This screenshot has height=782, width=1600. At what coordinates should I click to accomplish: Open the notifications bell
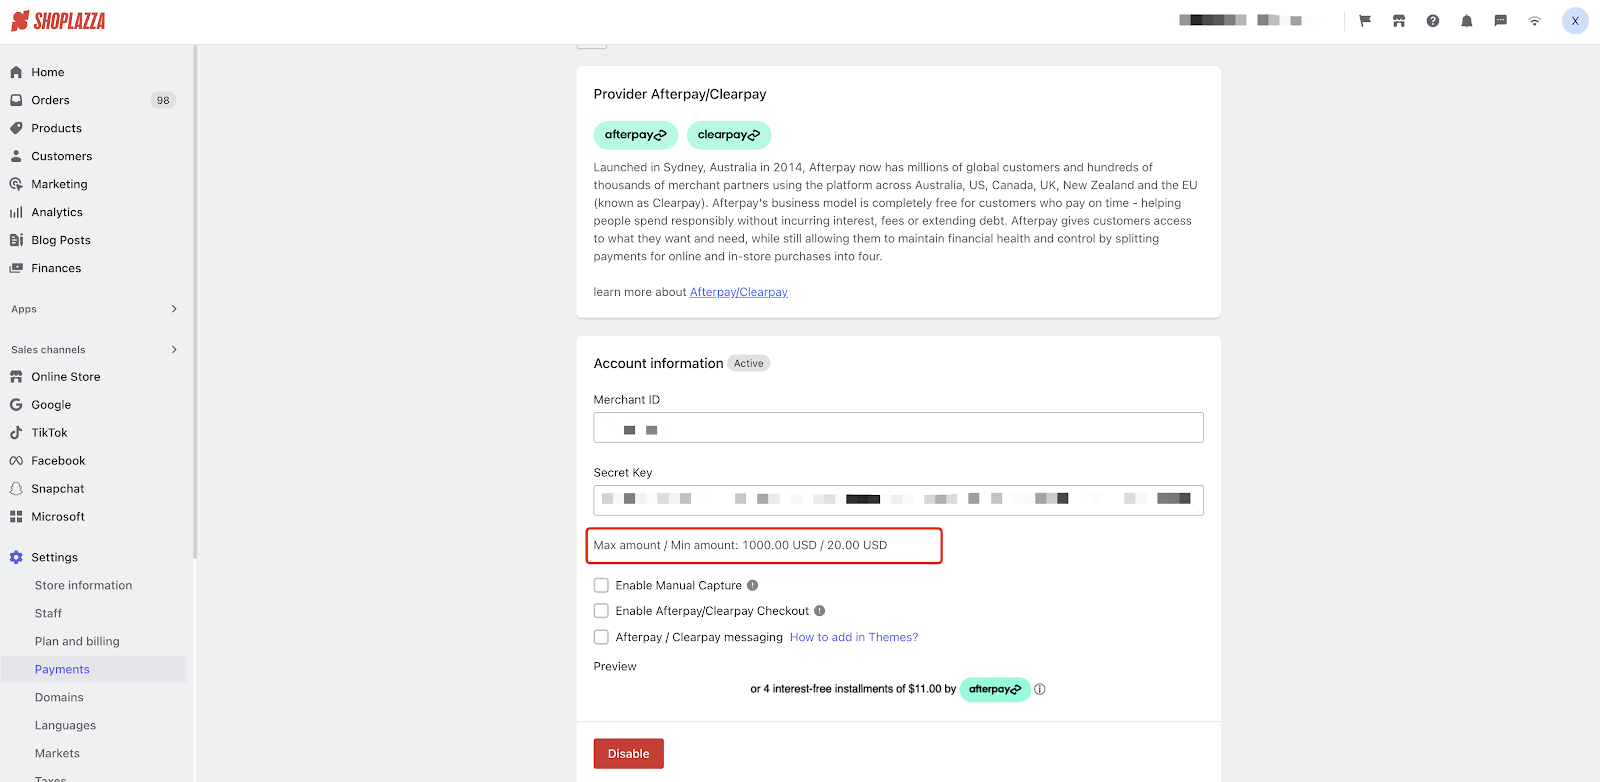coord(1467,21)
